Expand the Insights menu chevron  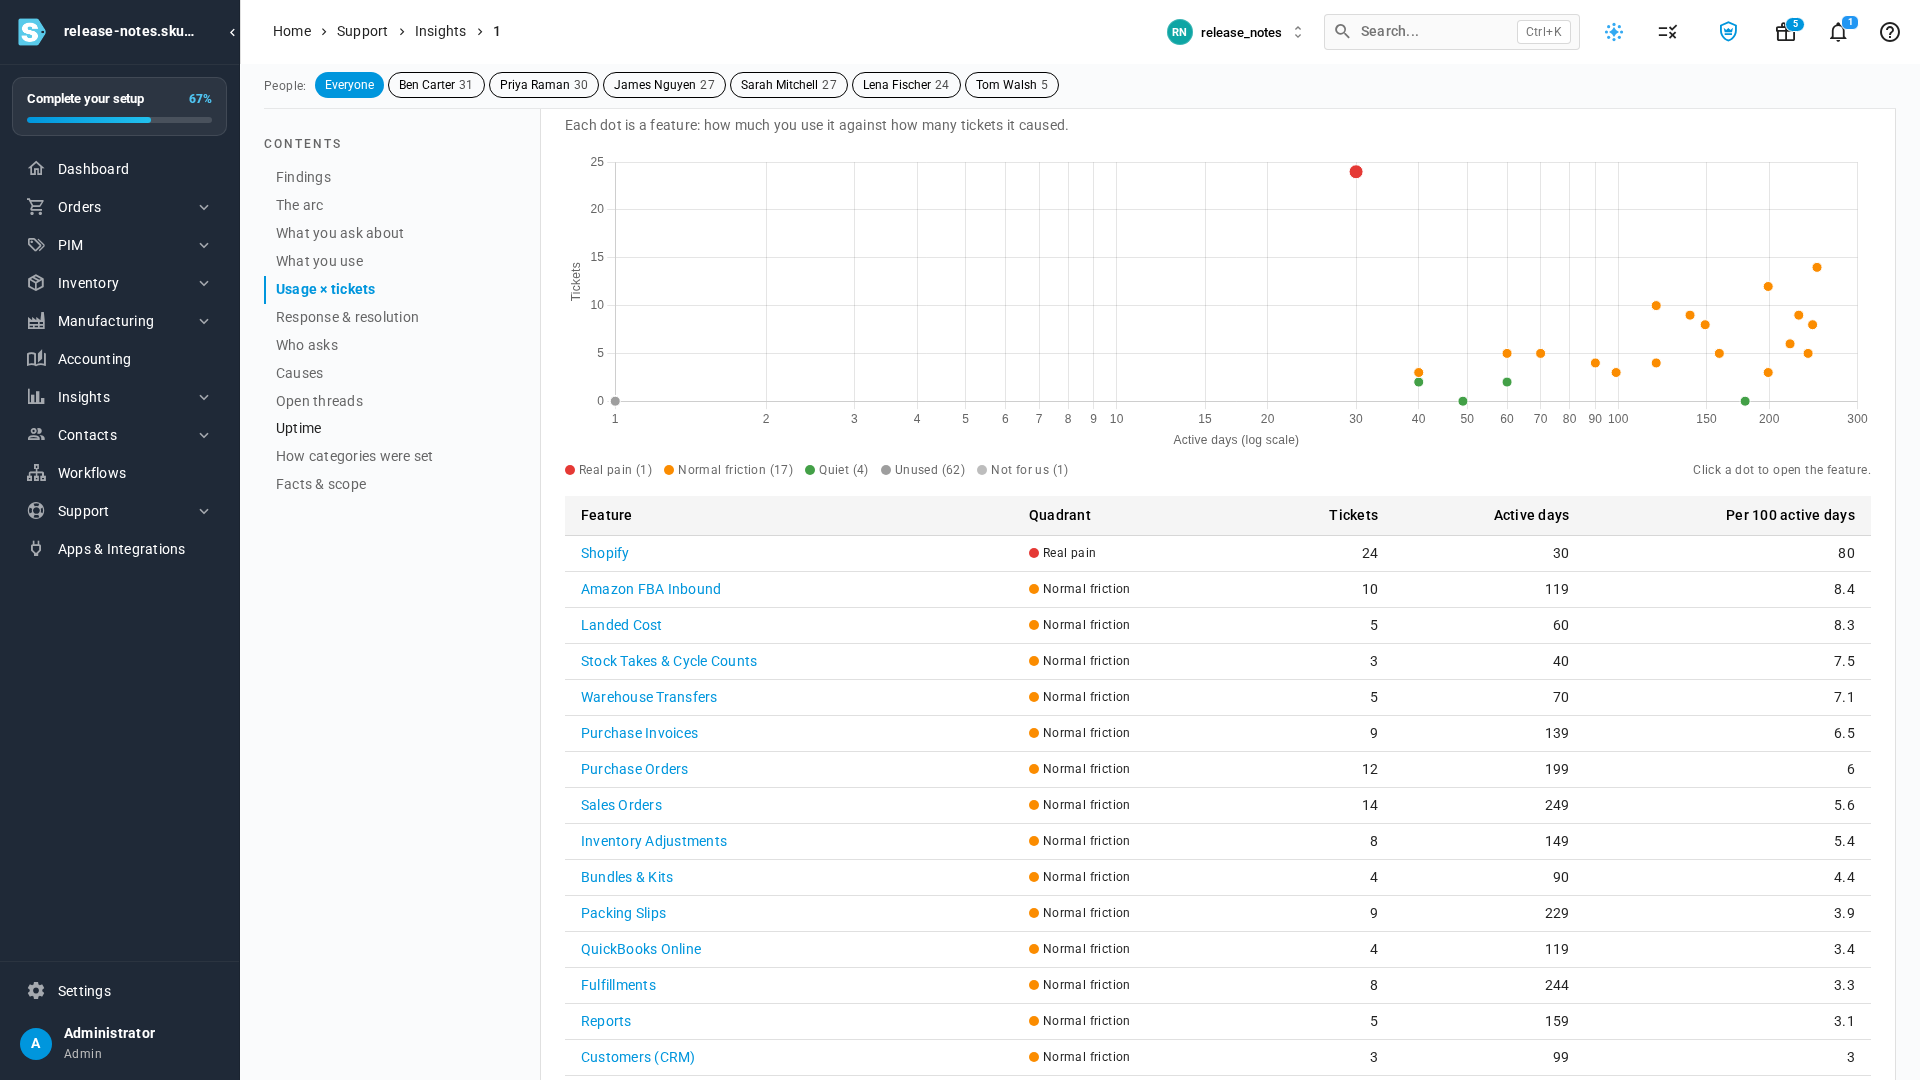click(x=204, y=397)
